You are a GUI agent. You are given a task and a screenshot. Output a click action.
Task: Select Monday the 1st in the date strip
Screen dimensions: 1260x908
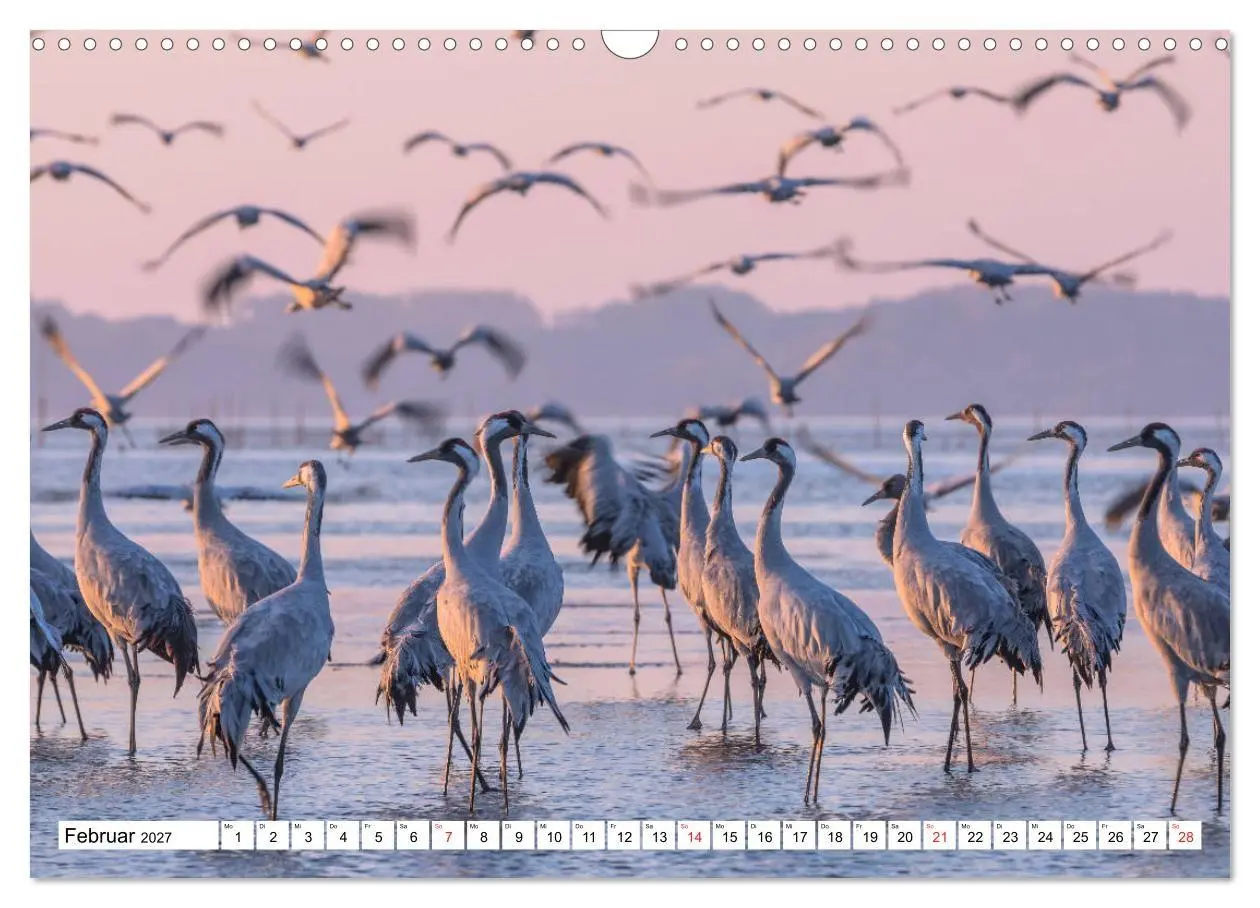coord(237,836)
